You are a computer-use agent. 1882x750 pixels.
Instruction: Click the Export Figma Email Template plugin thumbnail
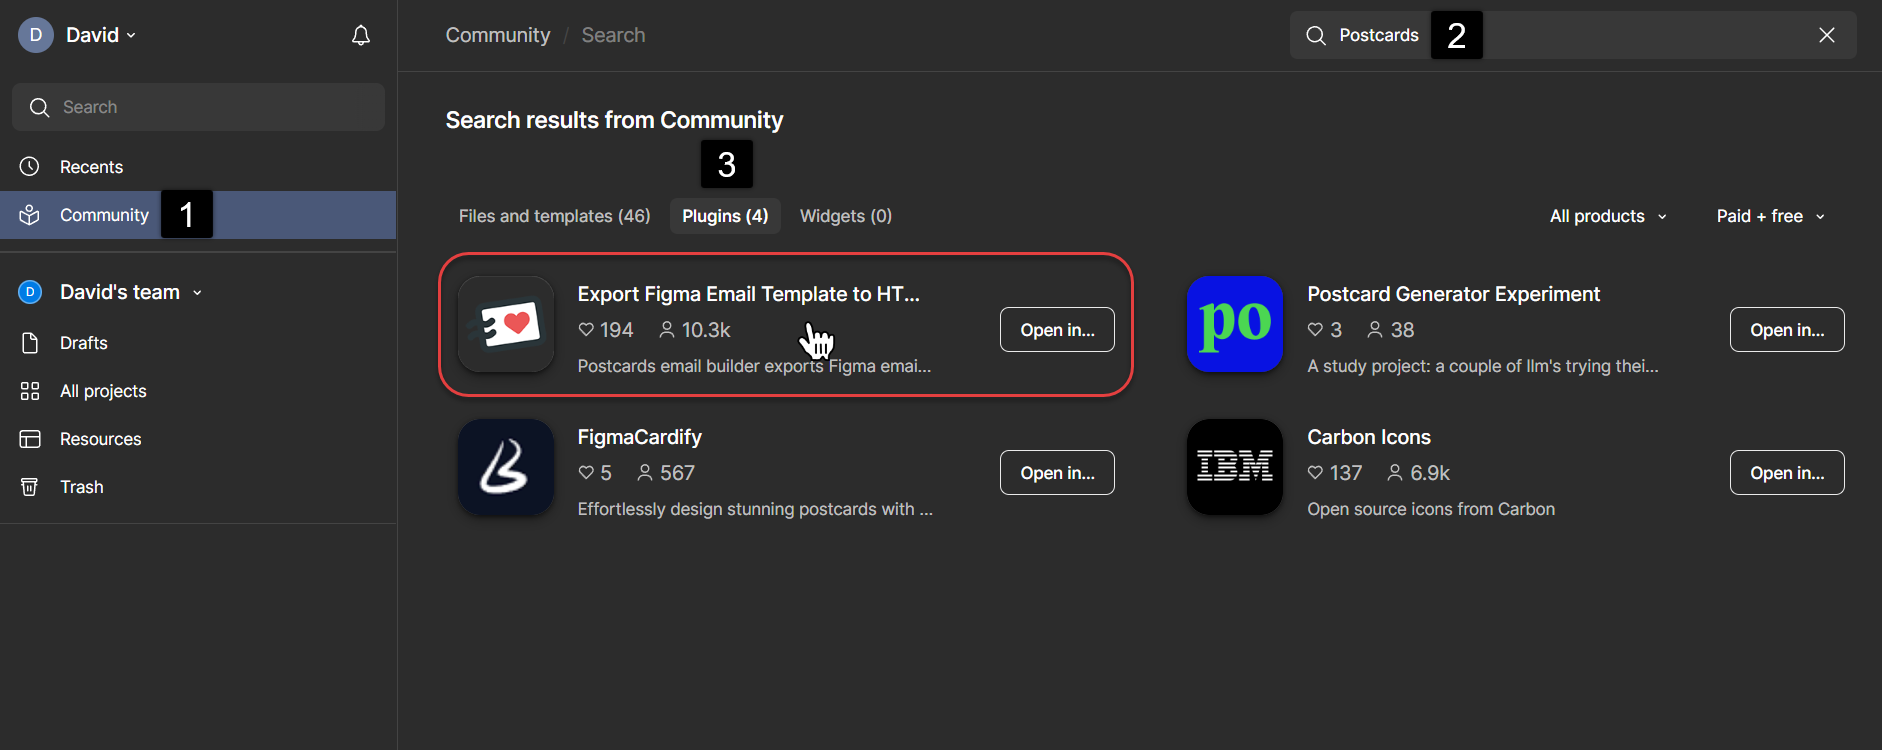(x=506, y=324)
